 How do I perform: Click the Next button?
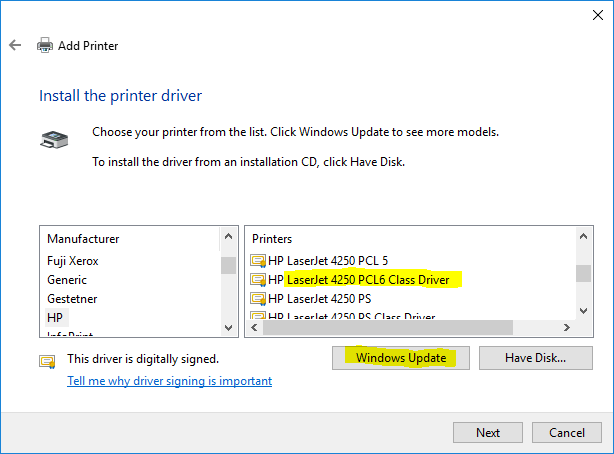click(487, 433)
